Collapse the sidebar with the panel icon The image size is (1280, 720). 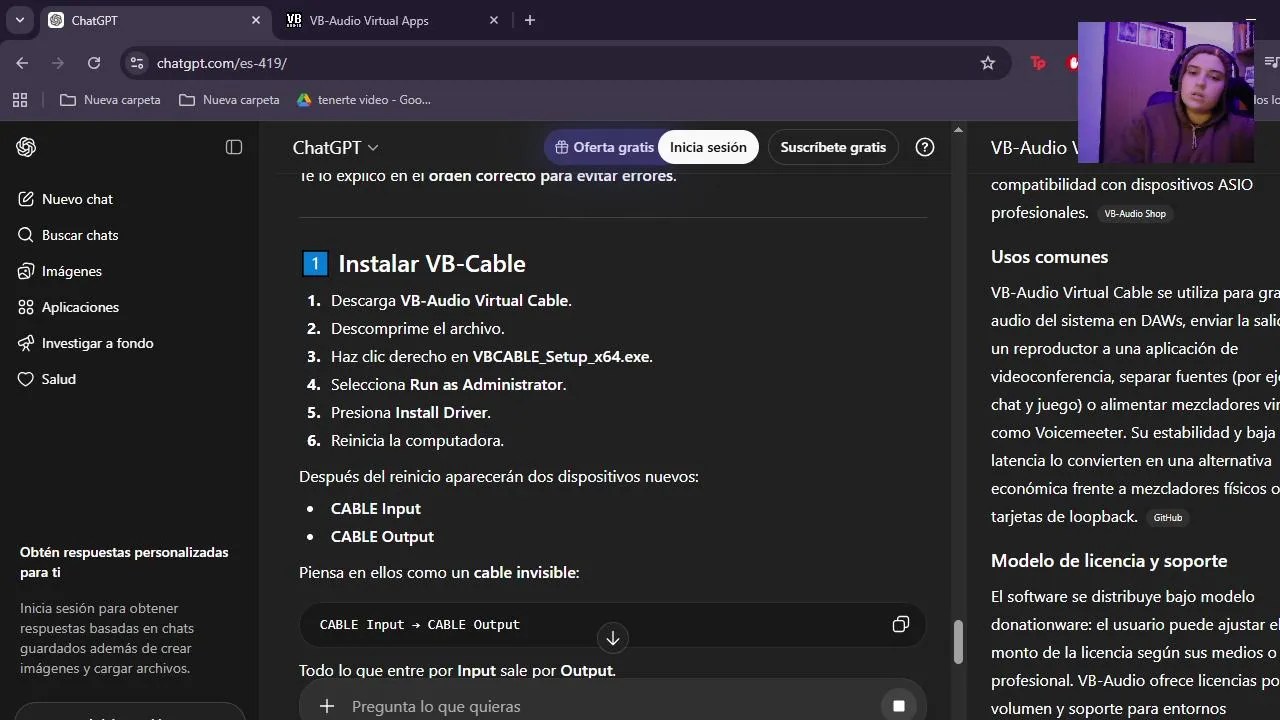pyautogui.click(x=234, y=147)
